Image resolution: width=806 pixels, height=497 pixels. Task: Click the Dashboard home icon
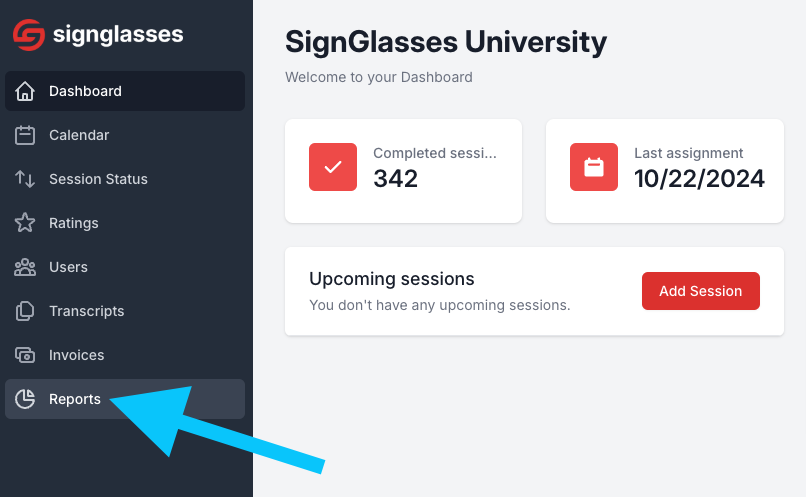25,91
